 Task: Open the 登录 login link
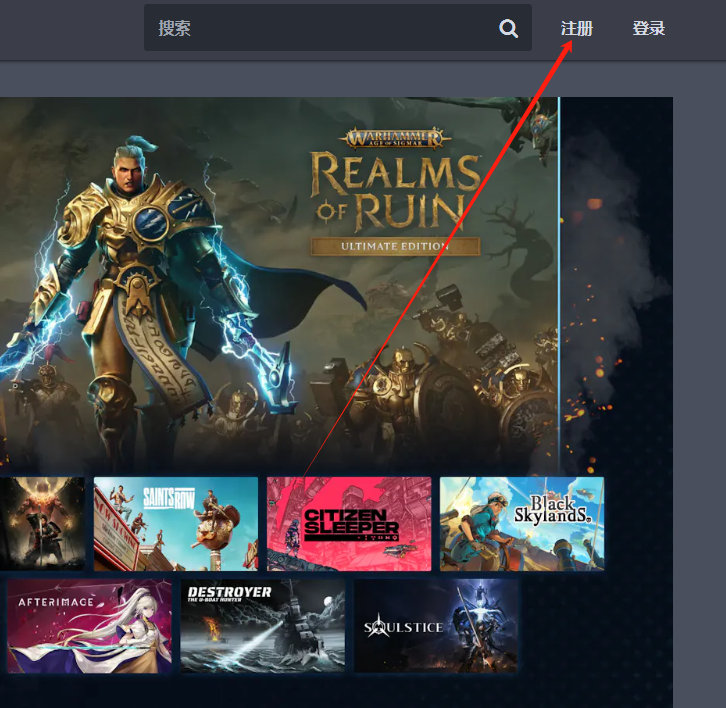coord(649,29)
